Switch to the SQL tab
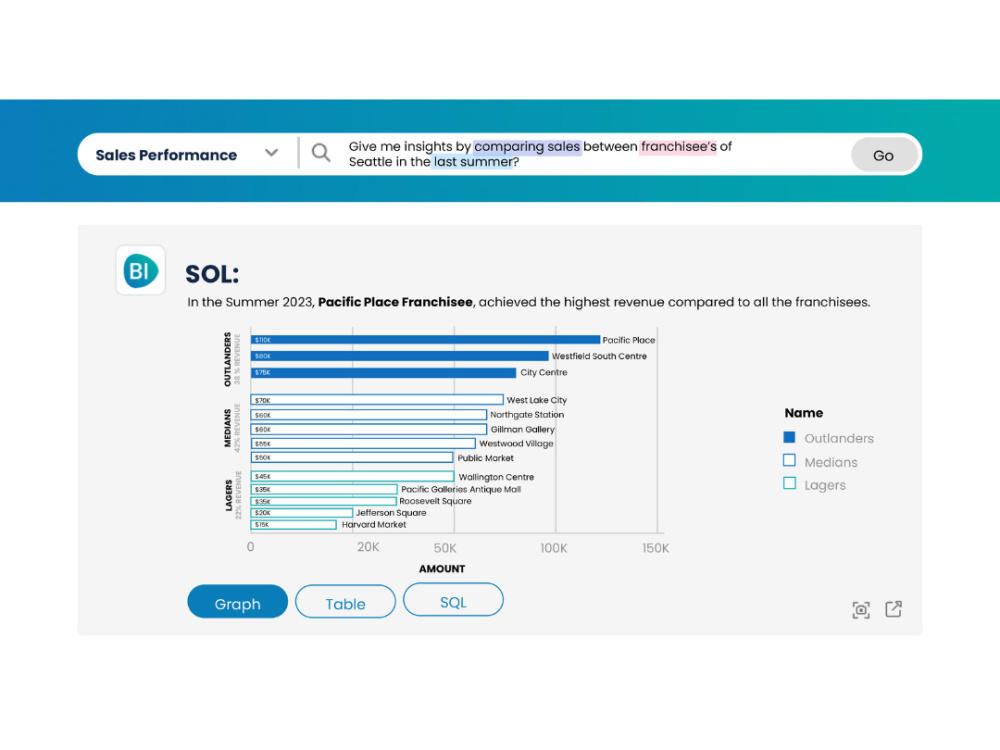 pos(453,599)
